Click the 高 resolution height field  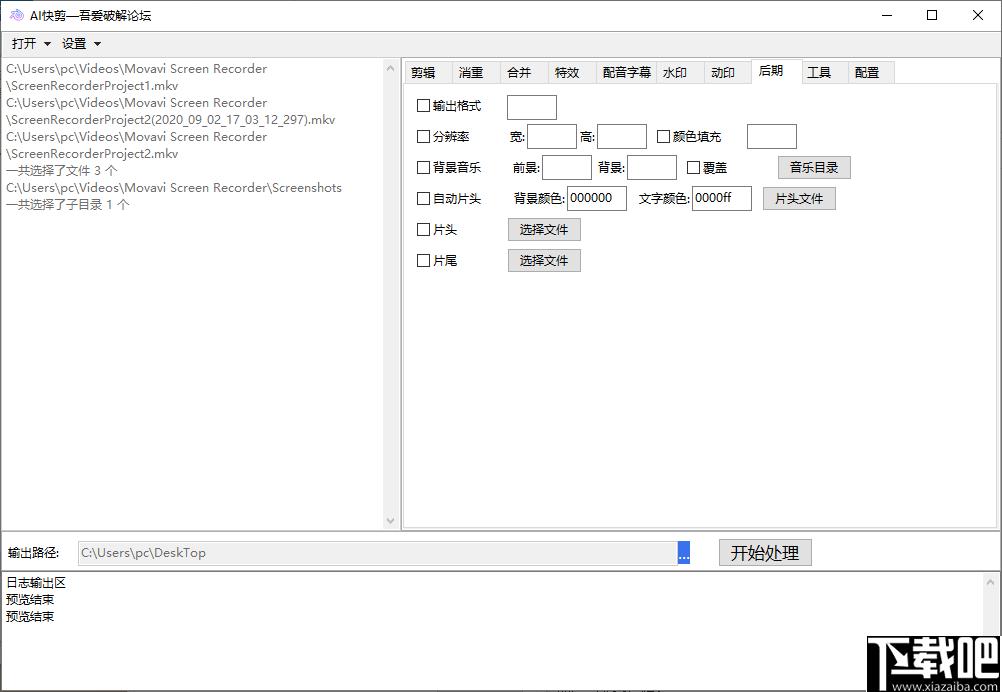pos(622,137)
